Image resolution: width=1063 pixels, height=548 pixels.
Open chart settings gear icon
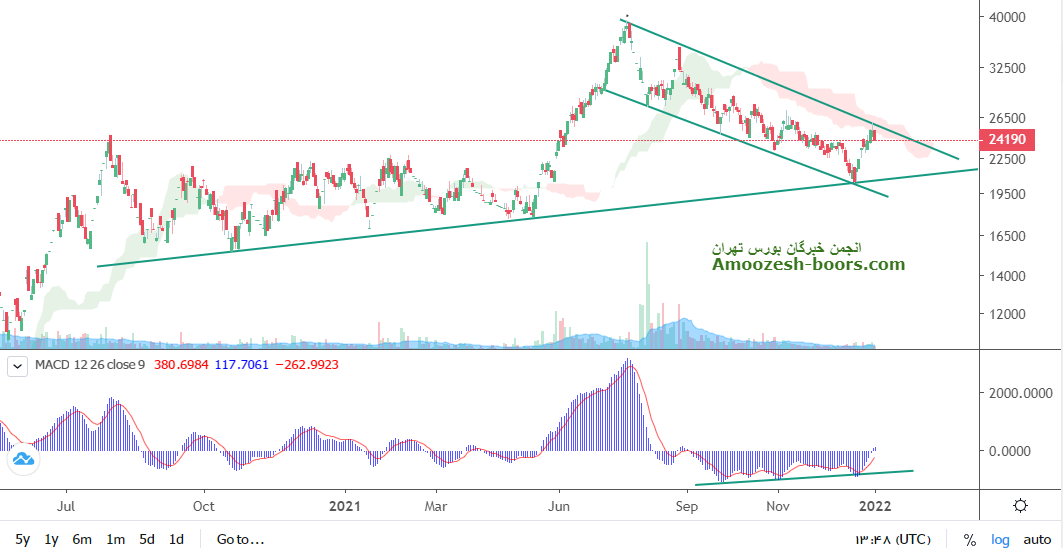[1019, 505]
